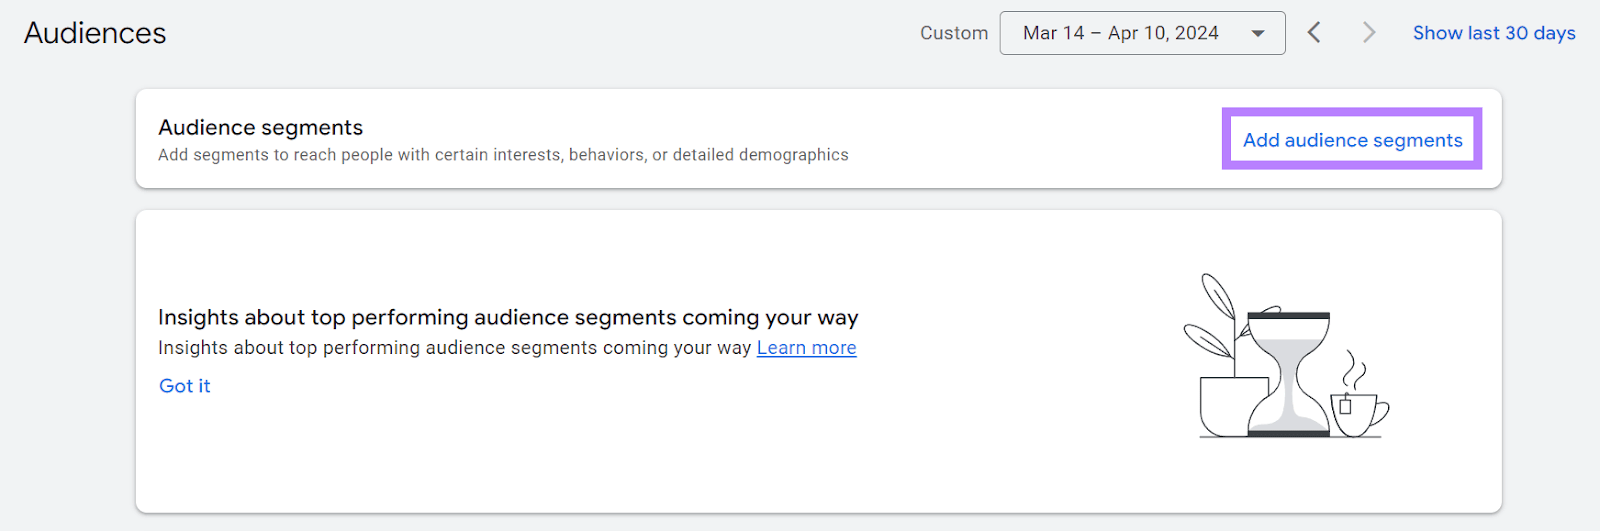Click the tea bag tag on the cup
This screenshot has width=1600, height=531.
[x=1345, y=406]
